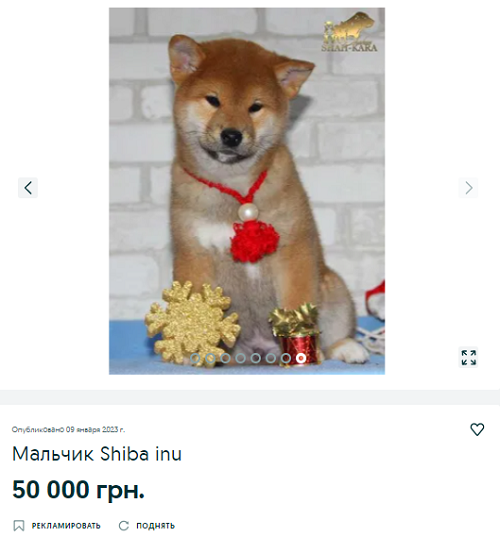
Task: Click the SHAH-KARA watermark logo on photo
Action: pyautogui.click(x=349, y=32)
